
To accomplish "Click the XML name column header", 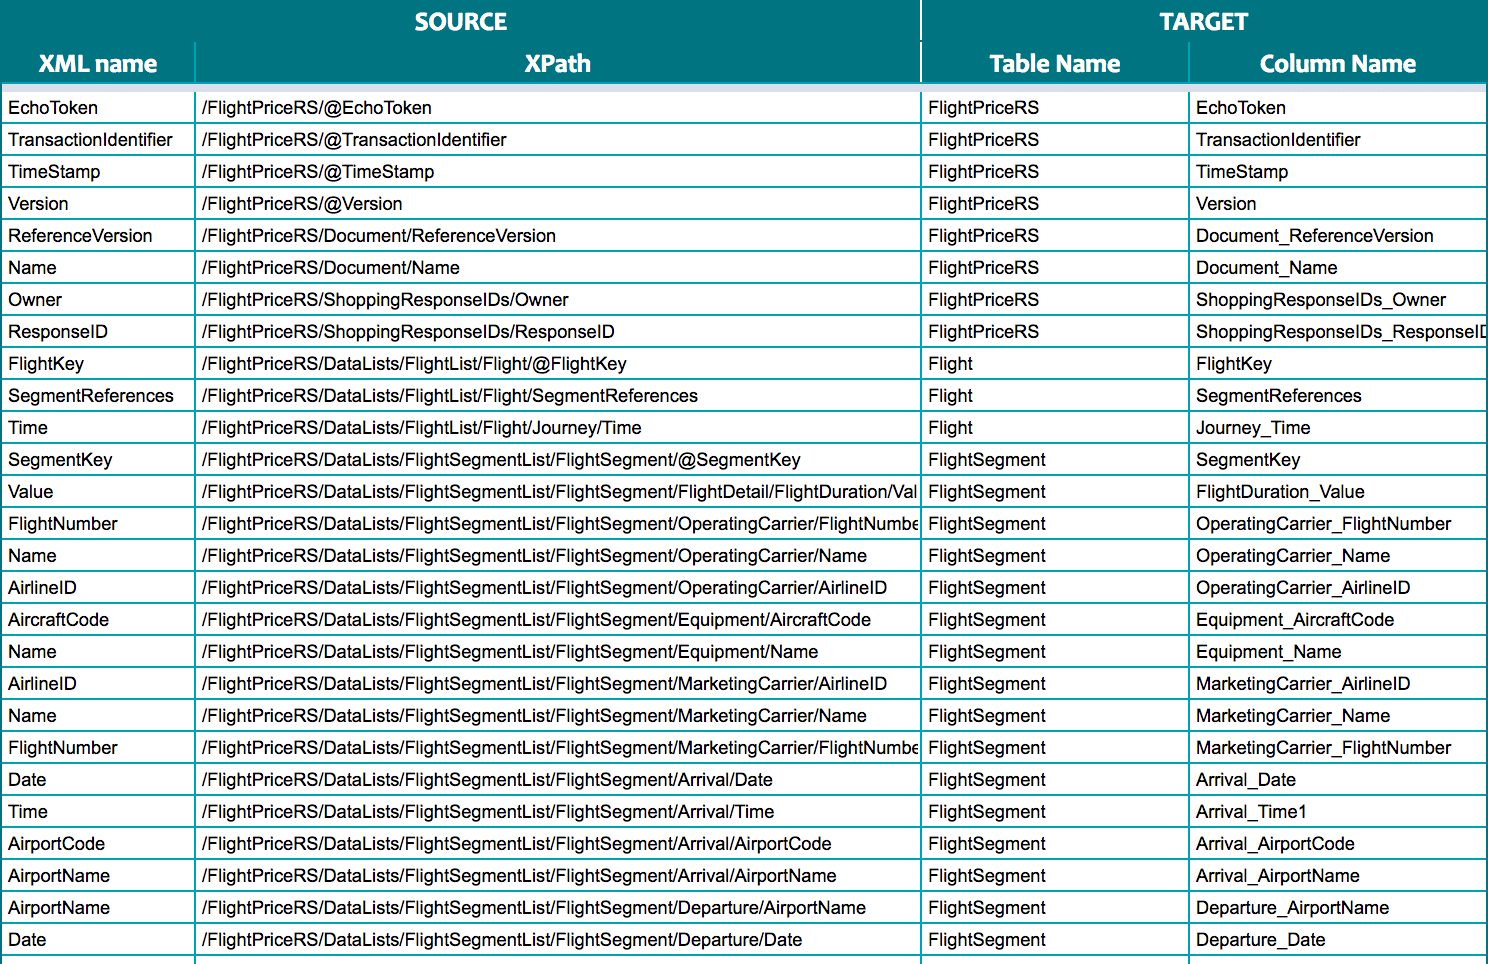I will click(97, 63).
